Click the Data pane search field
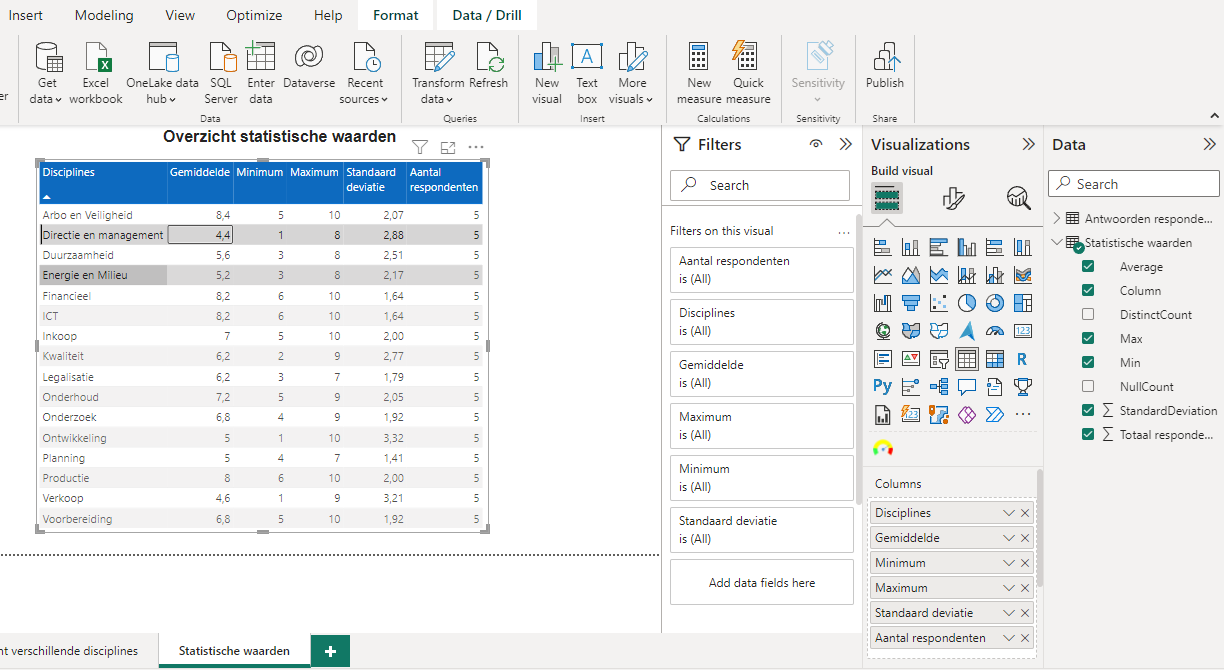 tap(1134, 184)
